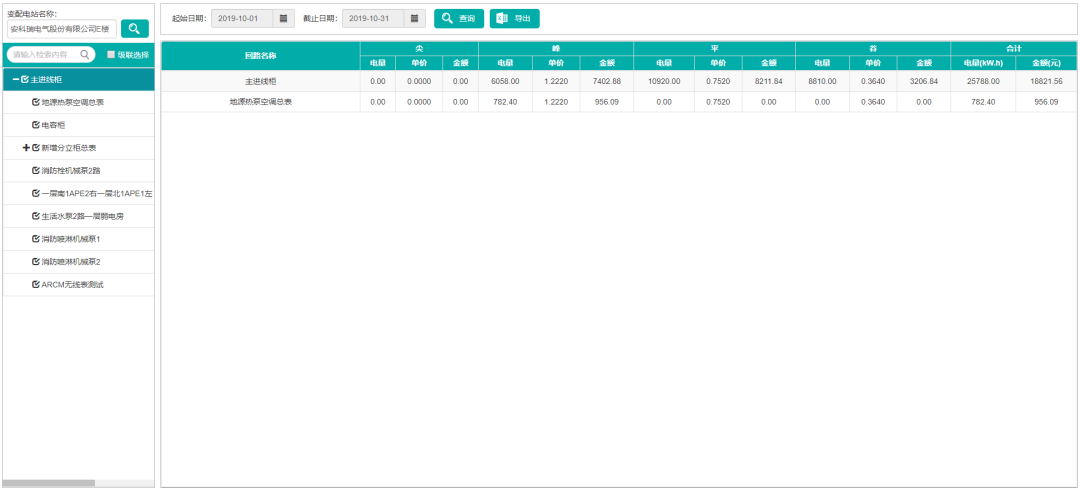This screenshot has width=1080, height=493.
Task: Click the substation name input field
Action: (x=62, y=29)
